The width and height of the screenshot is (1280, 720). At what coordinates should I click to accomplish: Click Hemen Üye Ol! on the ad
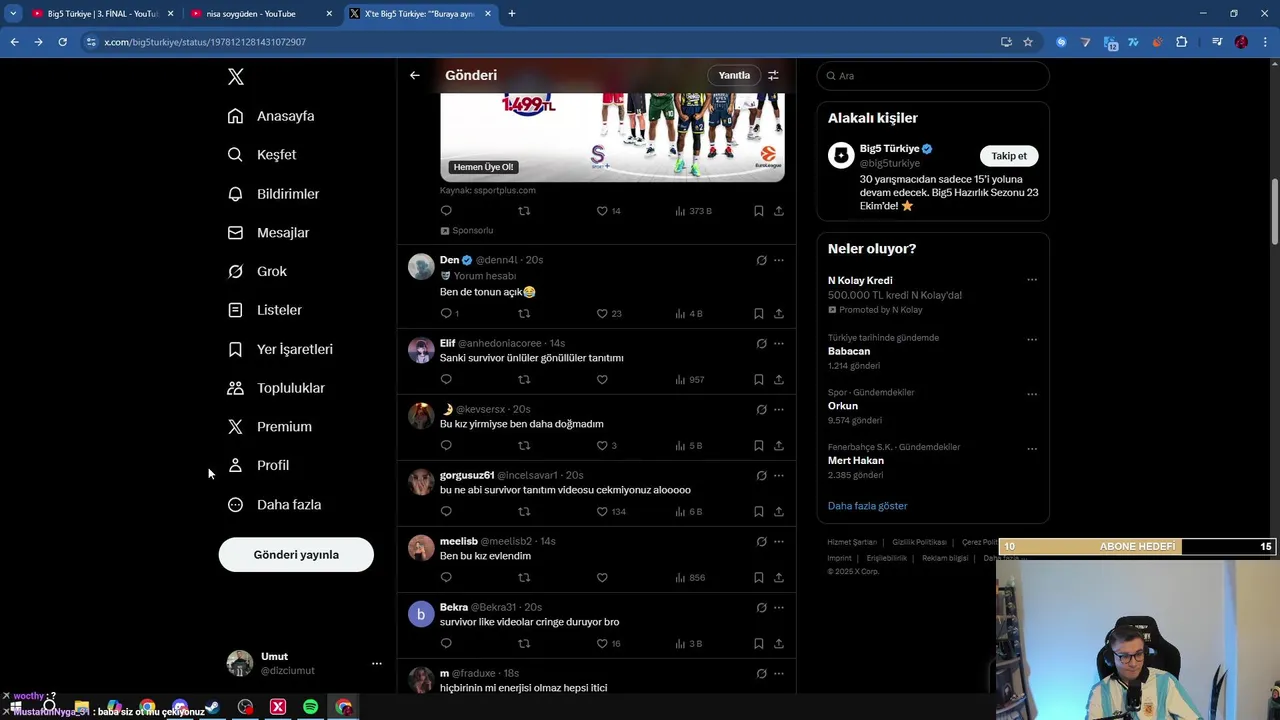coord(483,167)
